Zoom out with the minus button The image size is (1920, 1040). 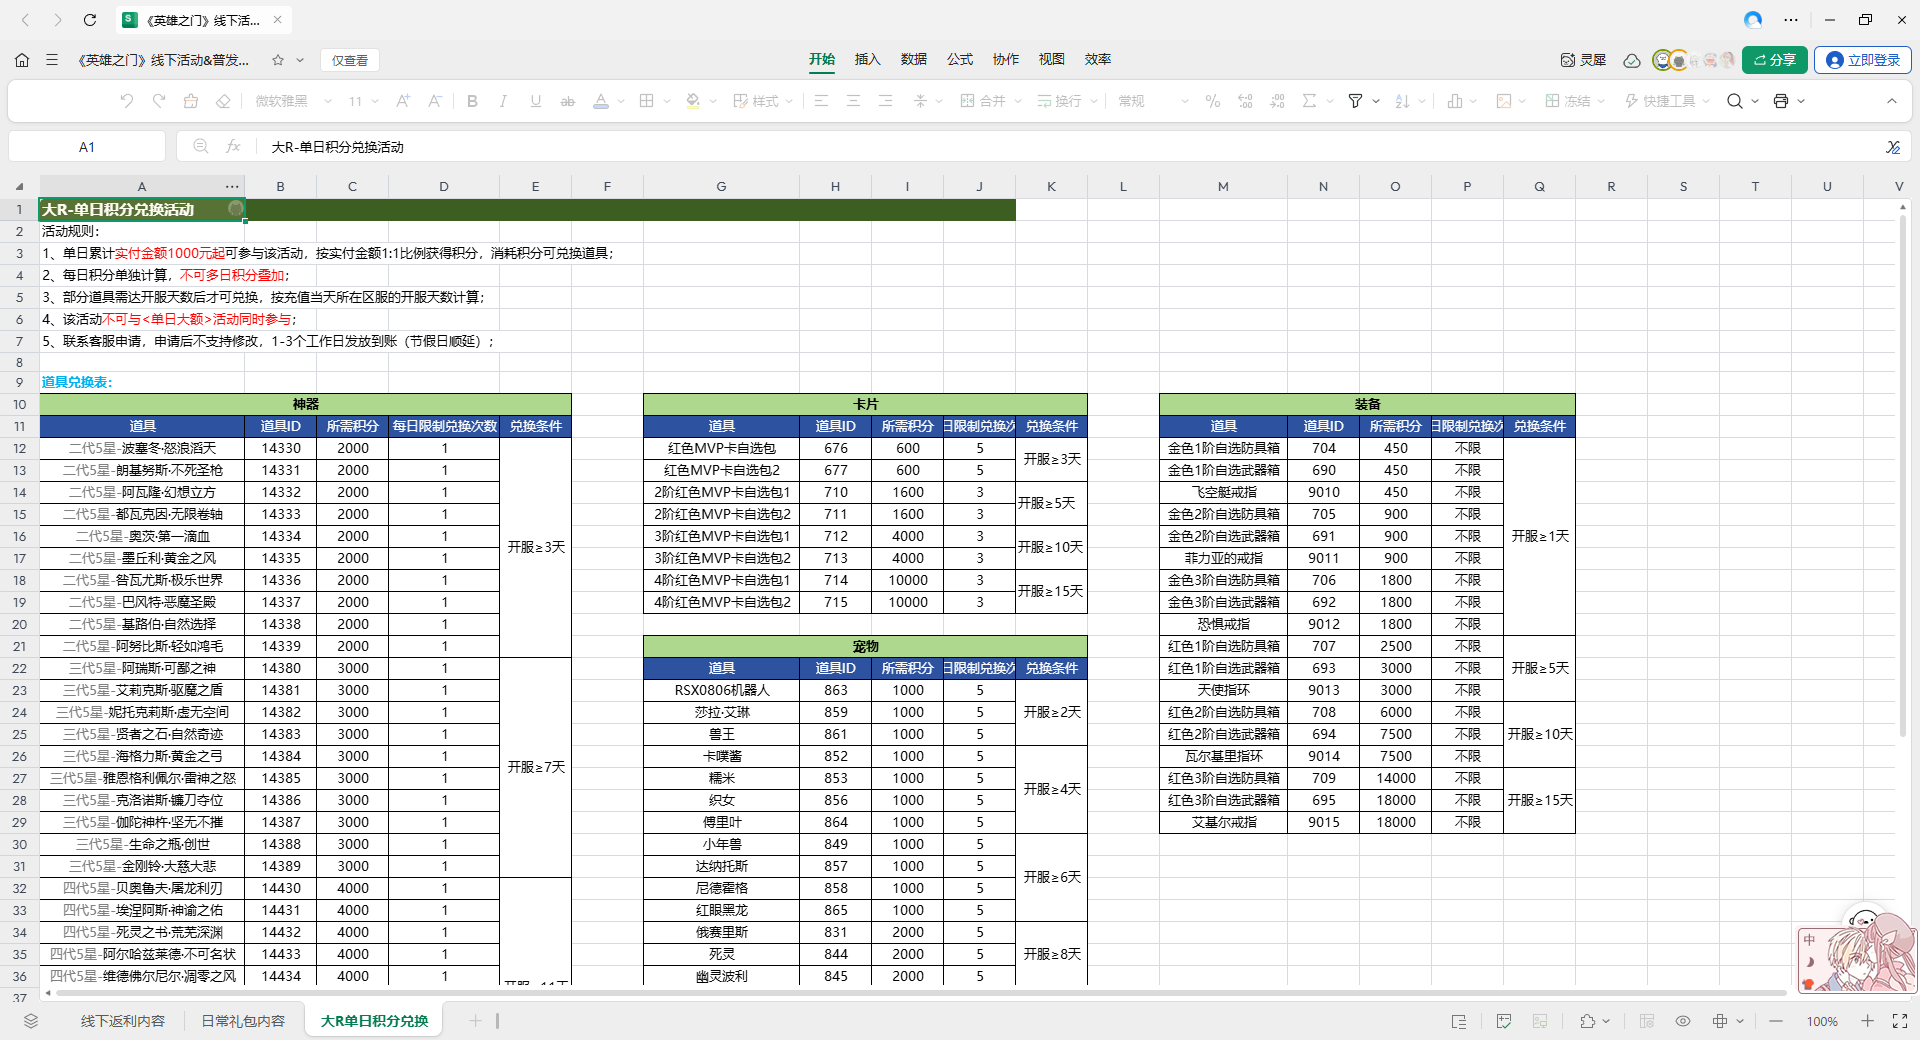[1776, 1021]
